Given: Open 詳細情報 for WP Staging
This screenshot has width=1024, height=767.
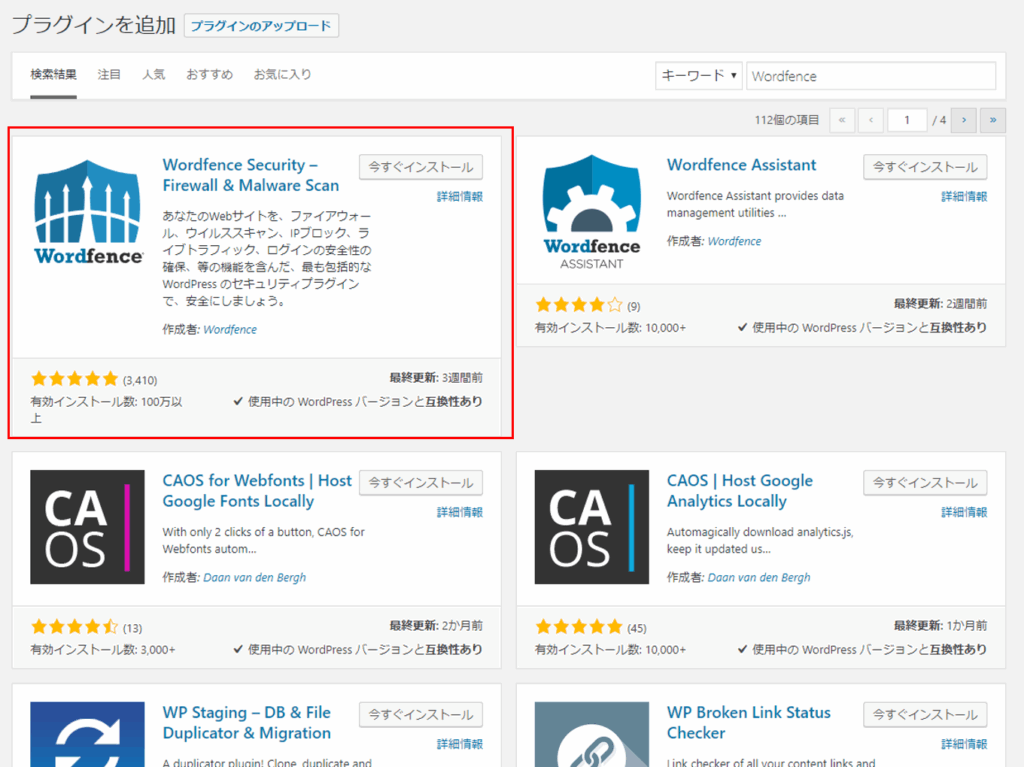Looking at the screenshot, I should point(460,744).
